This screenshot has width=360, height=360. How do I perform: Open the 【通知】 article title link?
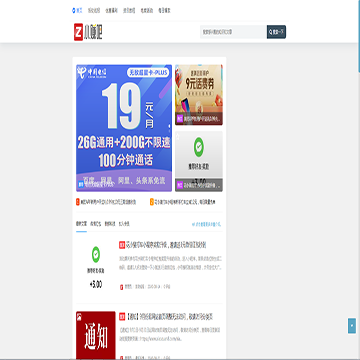(x=169, y=317)
